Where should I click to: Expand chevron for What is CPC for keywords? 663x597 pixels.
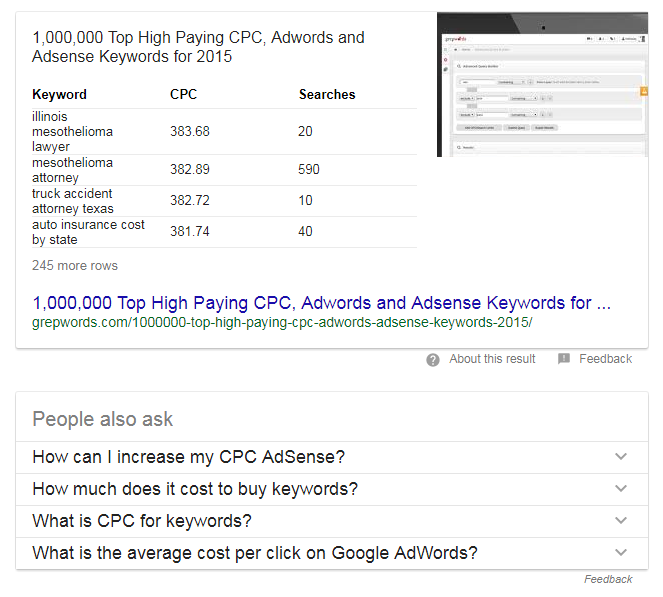pyautogui.click(x=621, y=521)
